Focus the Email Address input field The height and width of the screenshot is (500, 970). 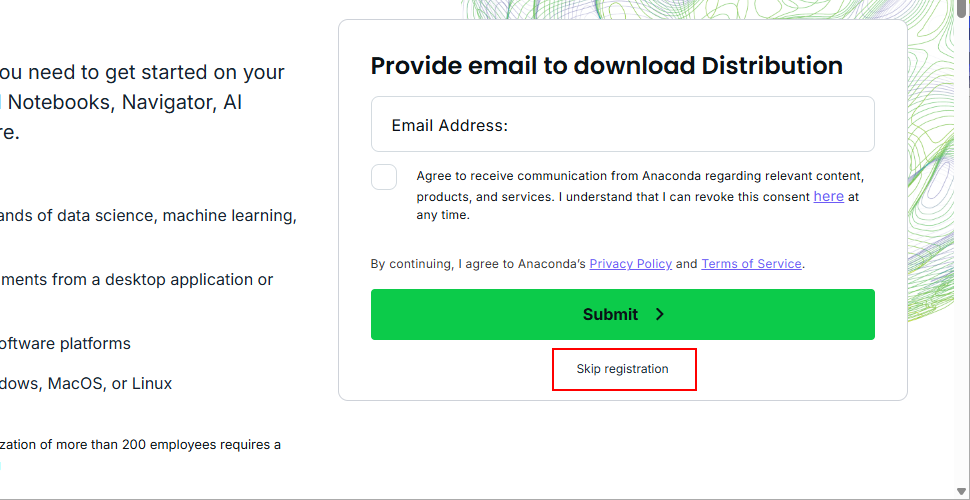[623, 124]
